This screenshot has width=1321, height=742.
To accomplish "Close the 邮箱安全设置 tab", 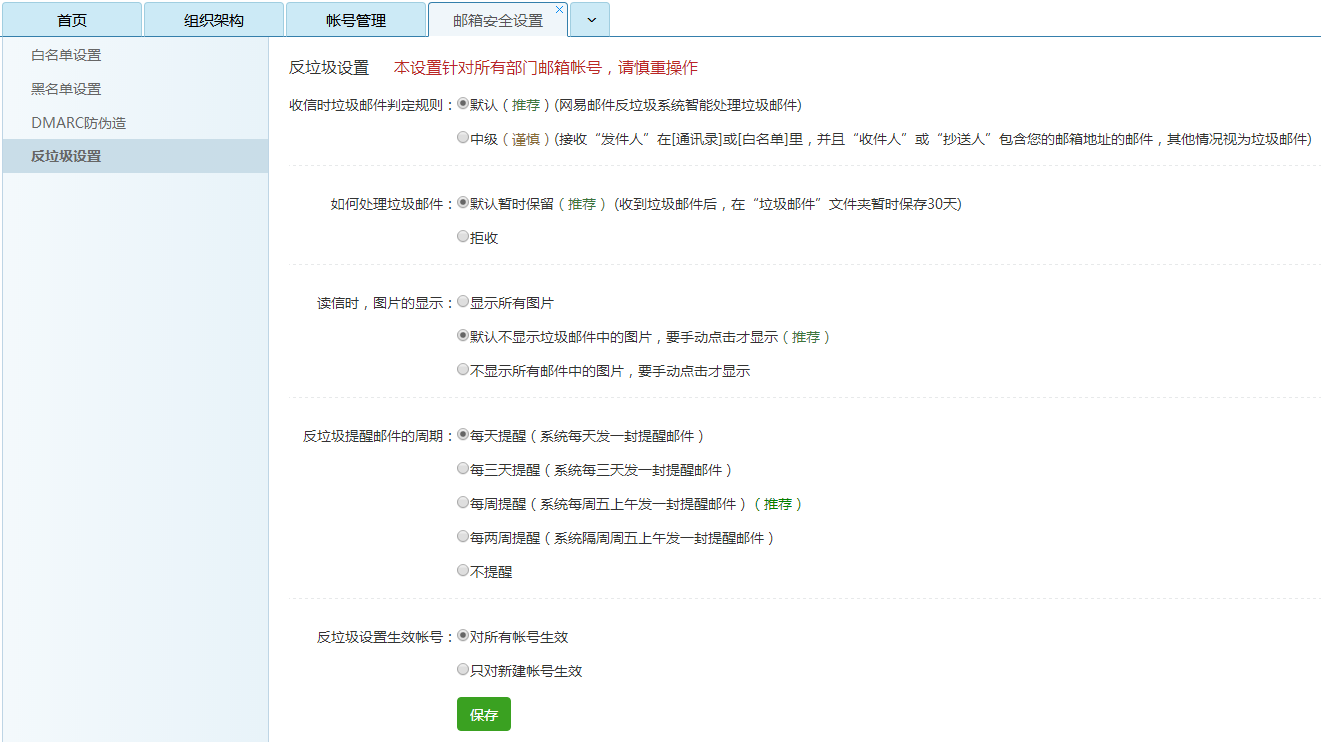I will coord(559,7).
